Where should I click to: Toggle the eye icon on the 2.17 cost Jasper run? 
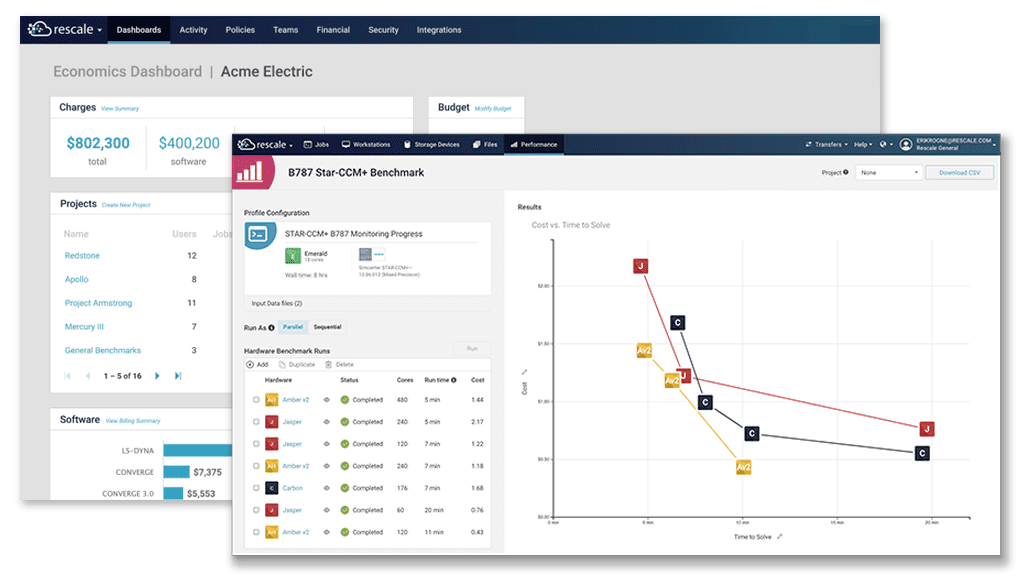coord(326,422)
